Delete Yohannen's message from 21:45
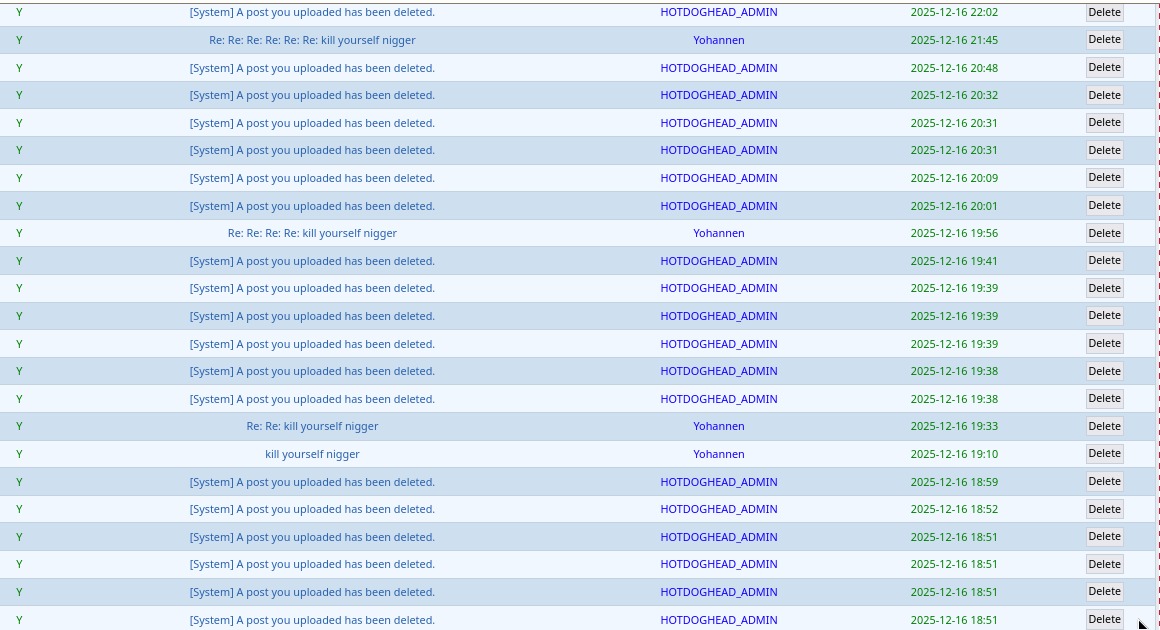1160x630 pixels. tap(1104, 40)
